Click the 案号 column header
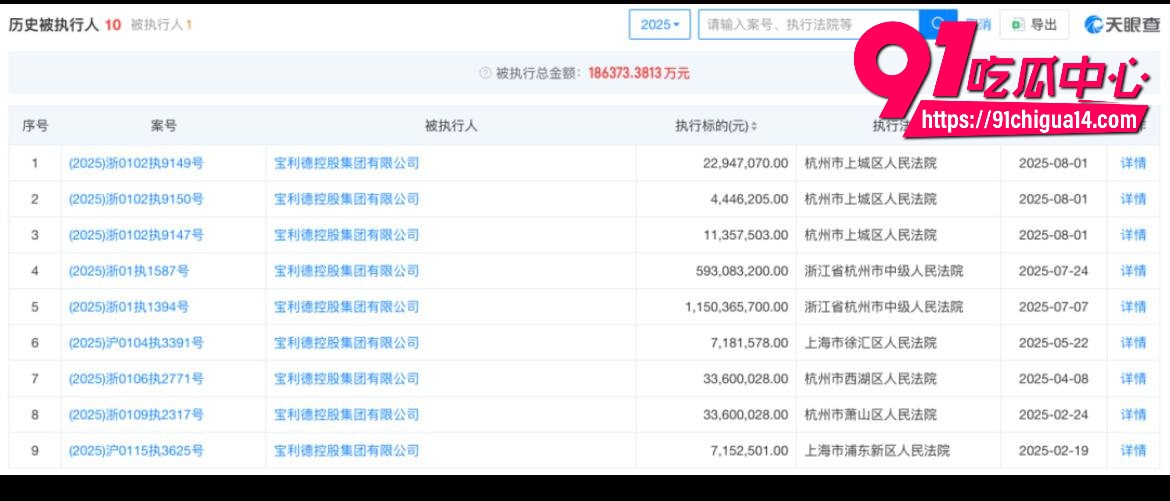Viewport: 1170px width, 501px height. [x=163, y=126]
